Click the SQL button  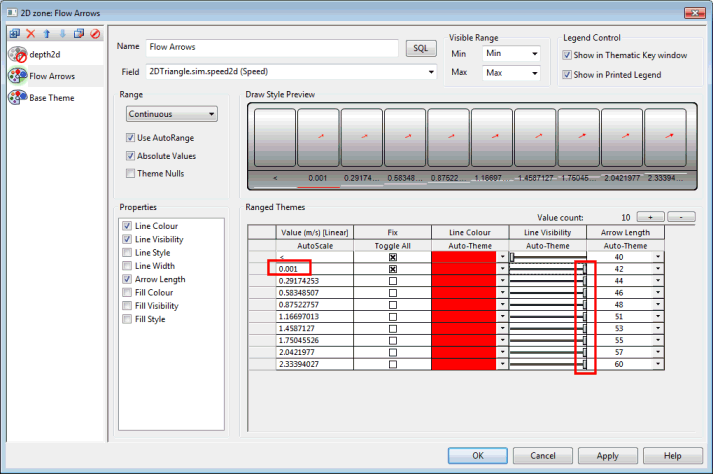click(x=421, y=48)
